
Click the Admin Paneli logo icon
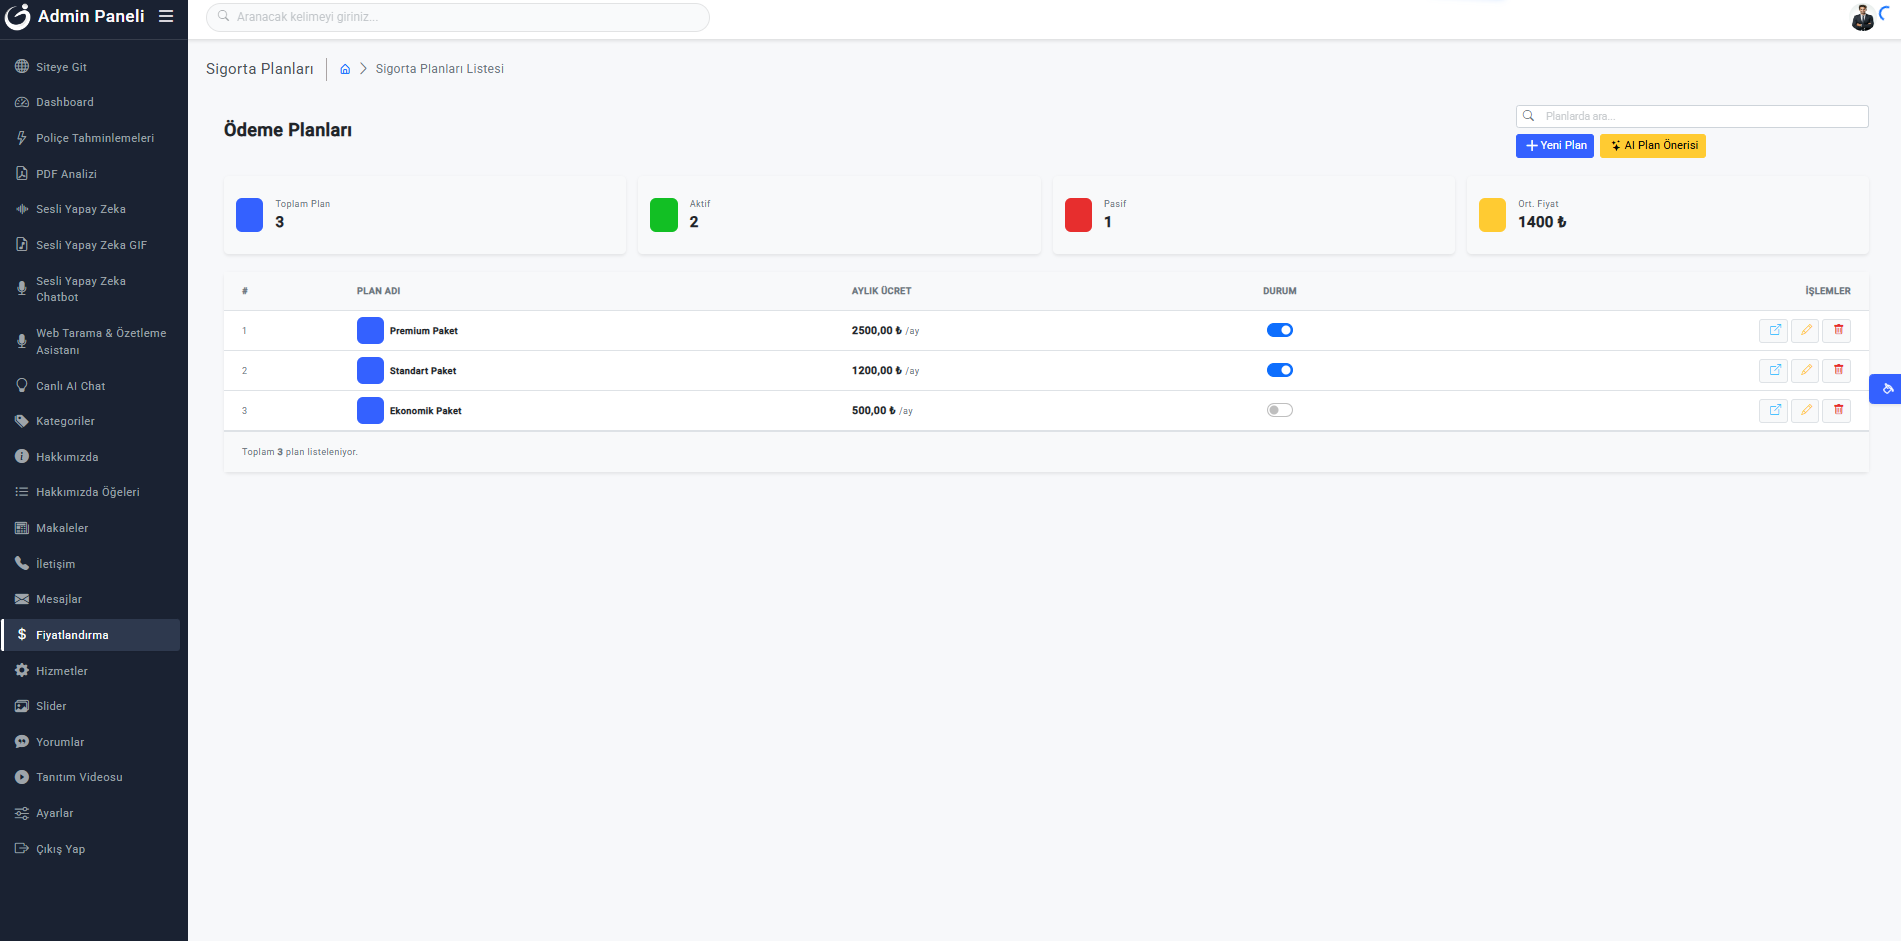tap(17, 17)
